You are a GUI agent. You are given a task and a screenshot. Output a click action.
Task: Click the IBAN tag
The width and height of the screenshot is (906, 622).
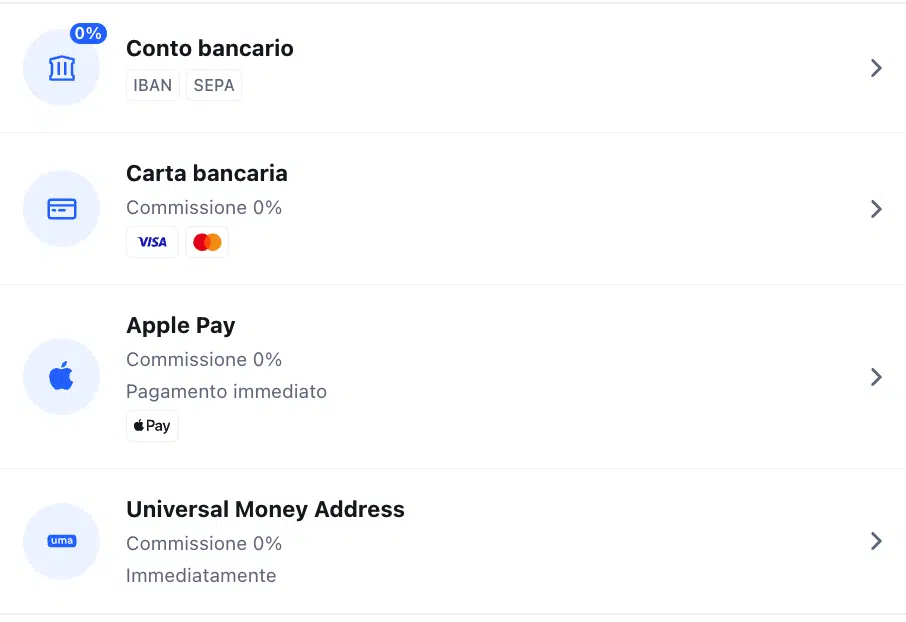(x=153, y=85)
